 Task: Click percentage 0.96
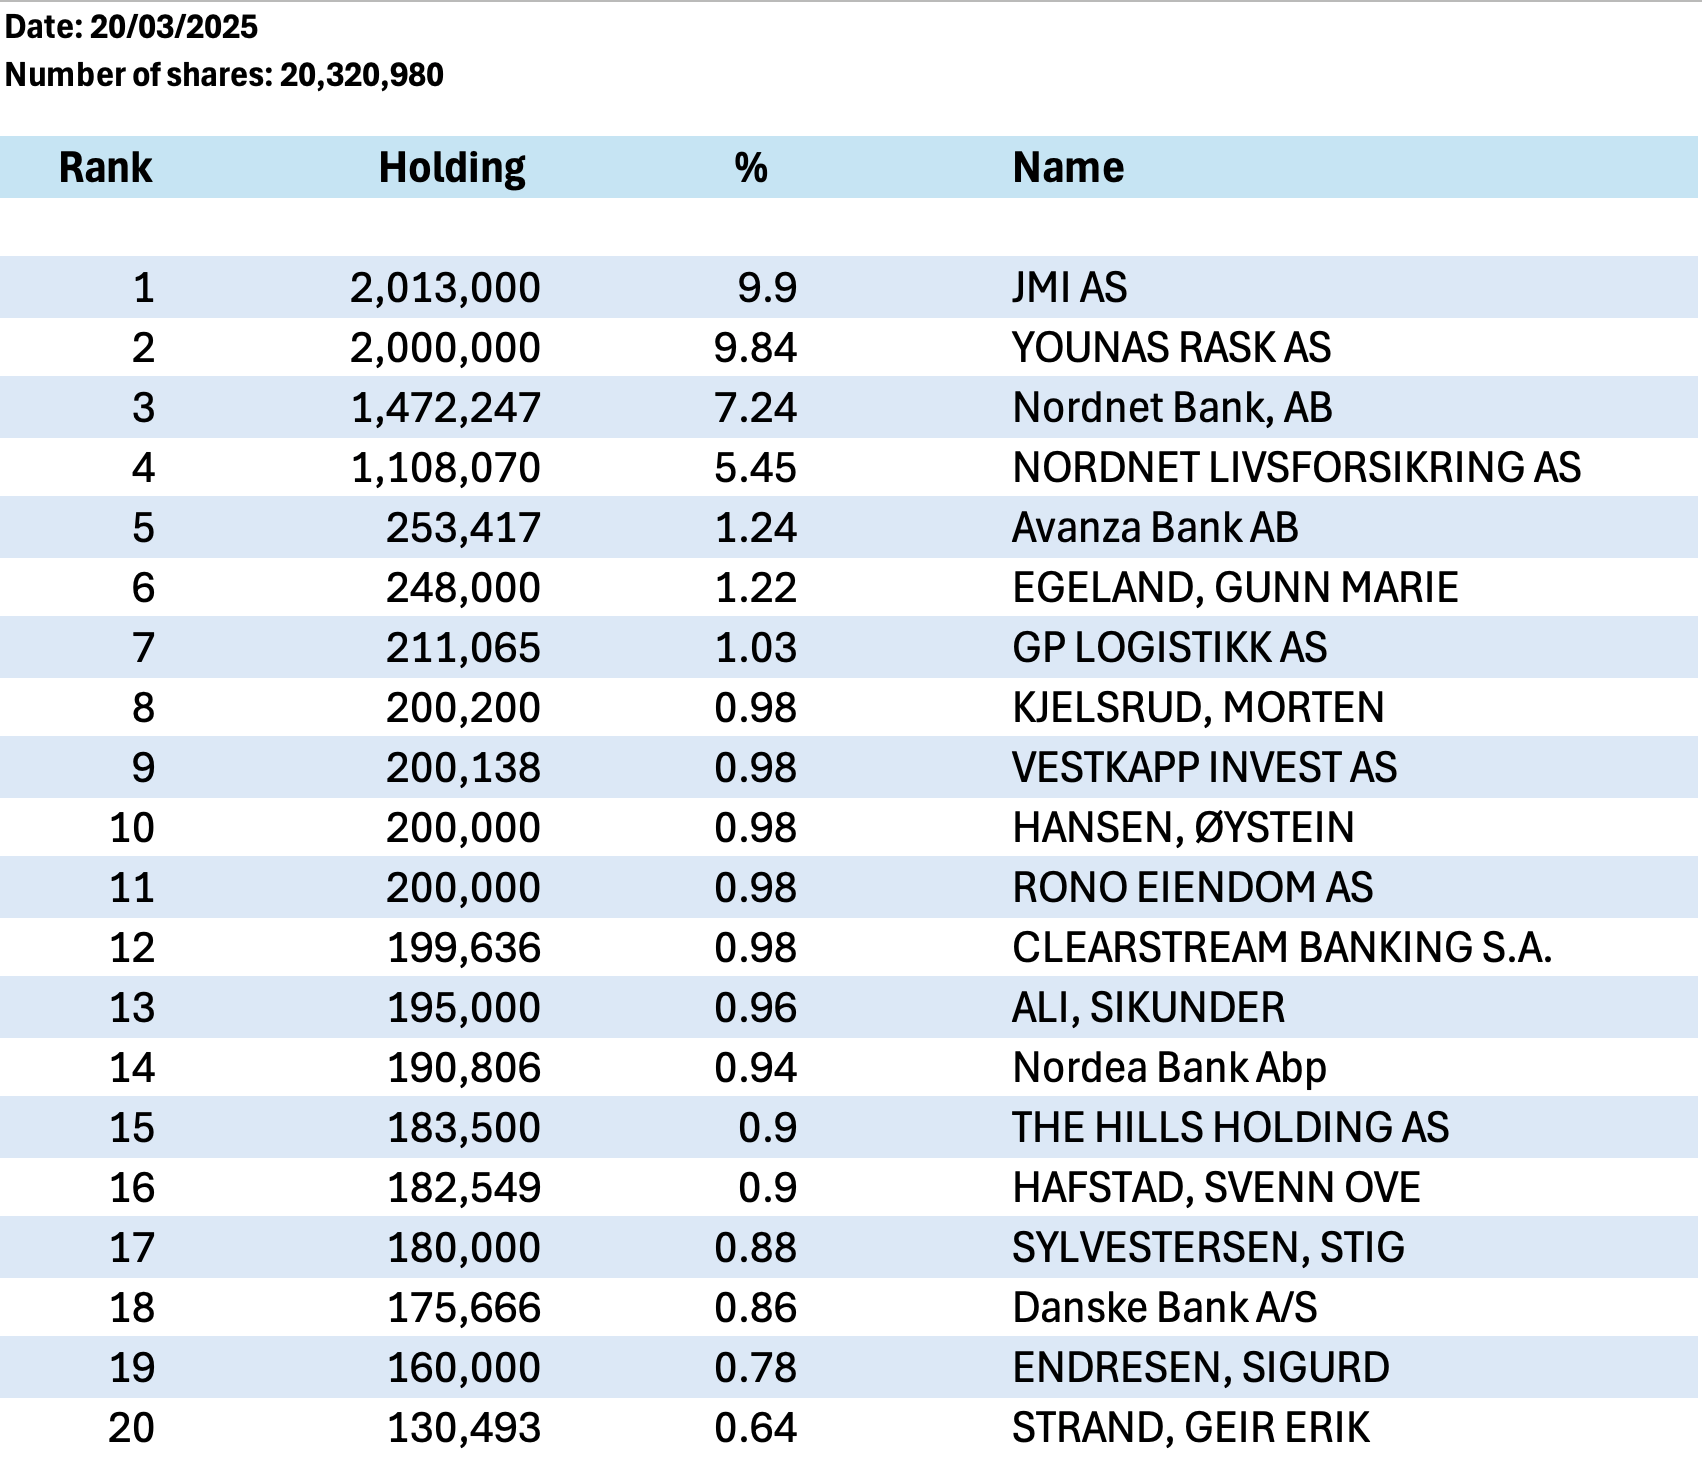[755, 1008]
